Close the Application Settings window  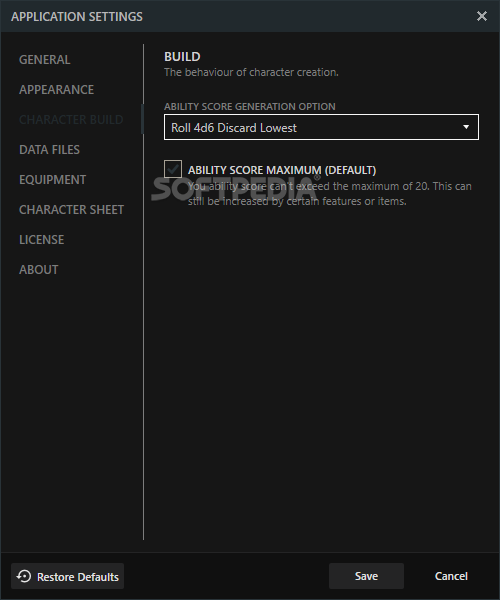pyautogui.click(x=482, y=16)
